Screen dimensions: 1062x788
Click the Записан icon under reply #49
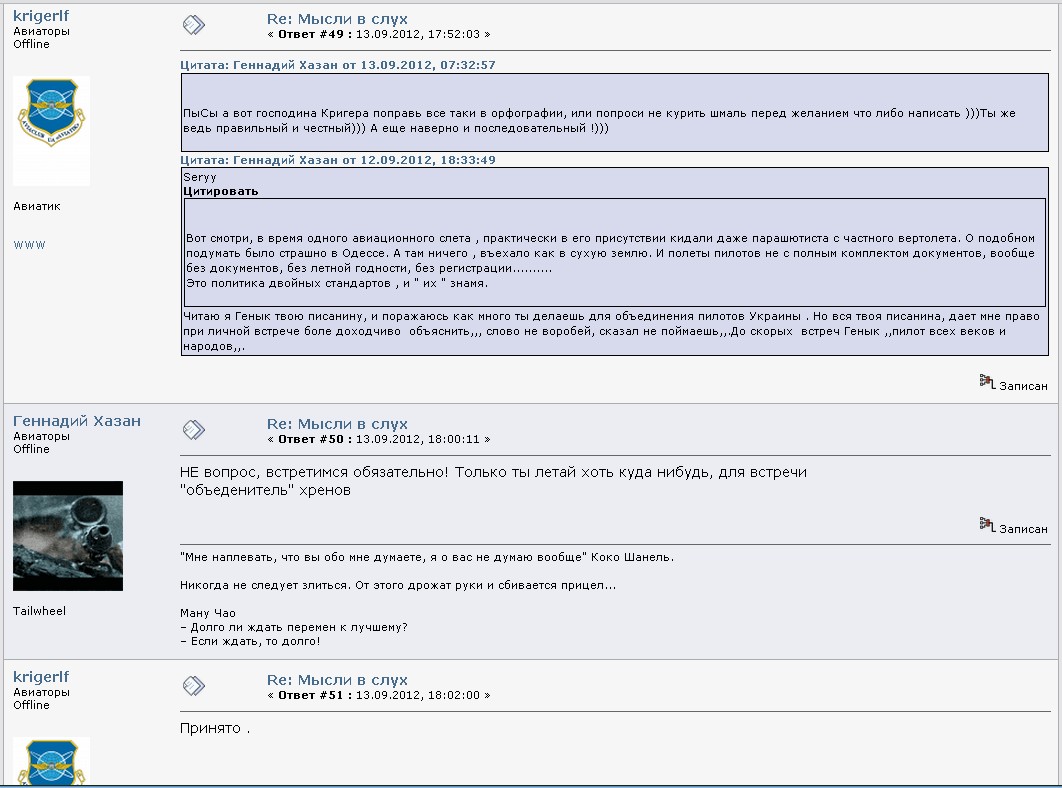(x=987, y=381)
